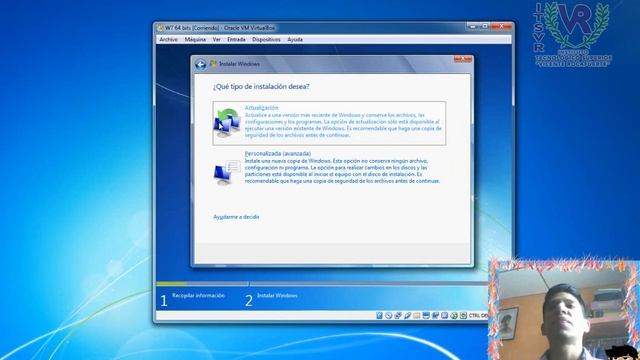
Task: Click the keyboard capture icon beside CTRL
Action: pos(463,316)
